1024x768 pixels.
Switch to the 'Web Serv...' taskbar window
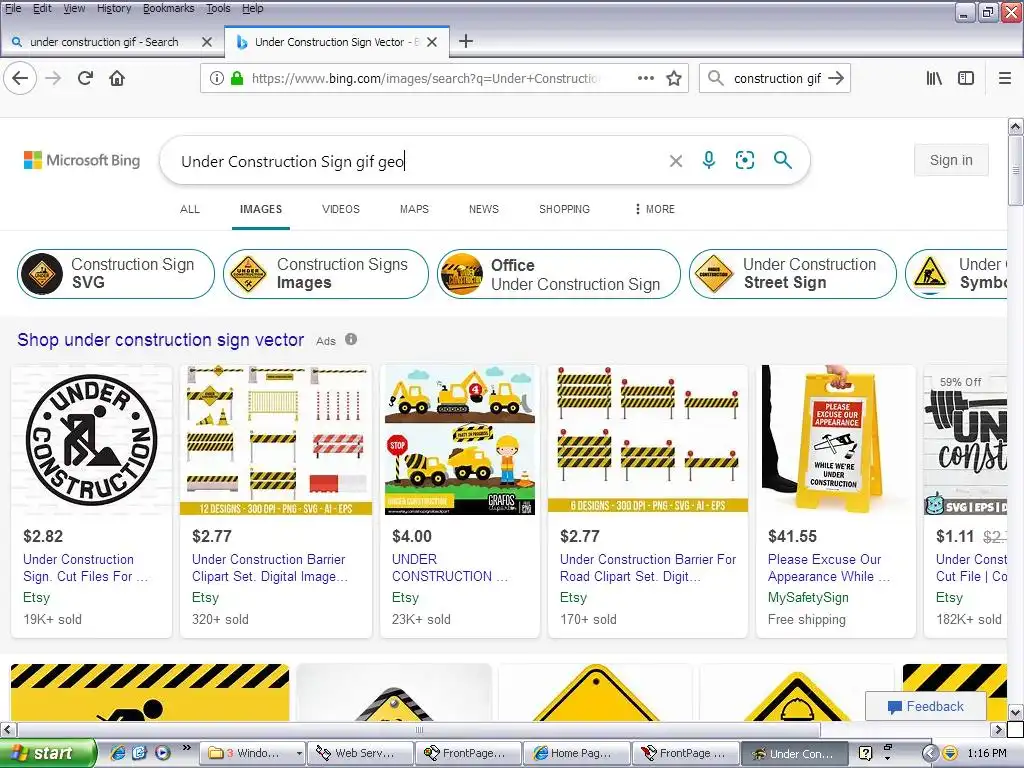[x=360, y=753]
